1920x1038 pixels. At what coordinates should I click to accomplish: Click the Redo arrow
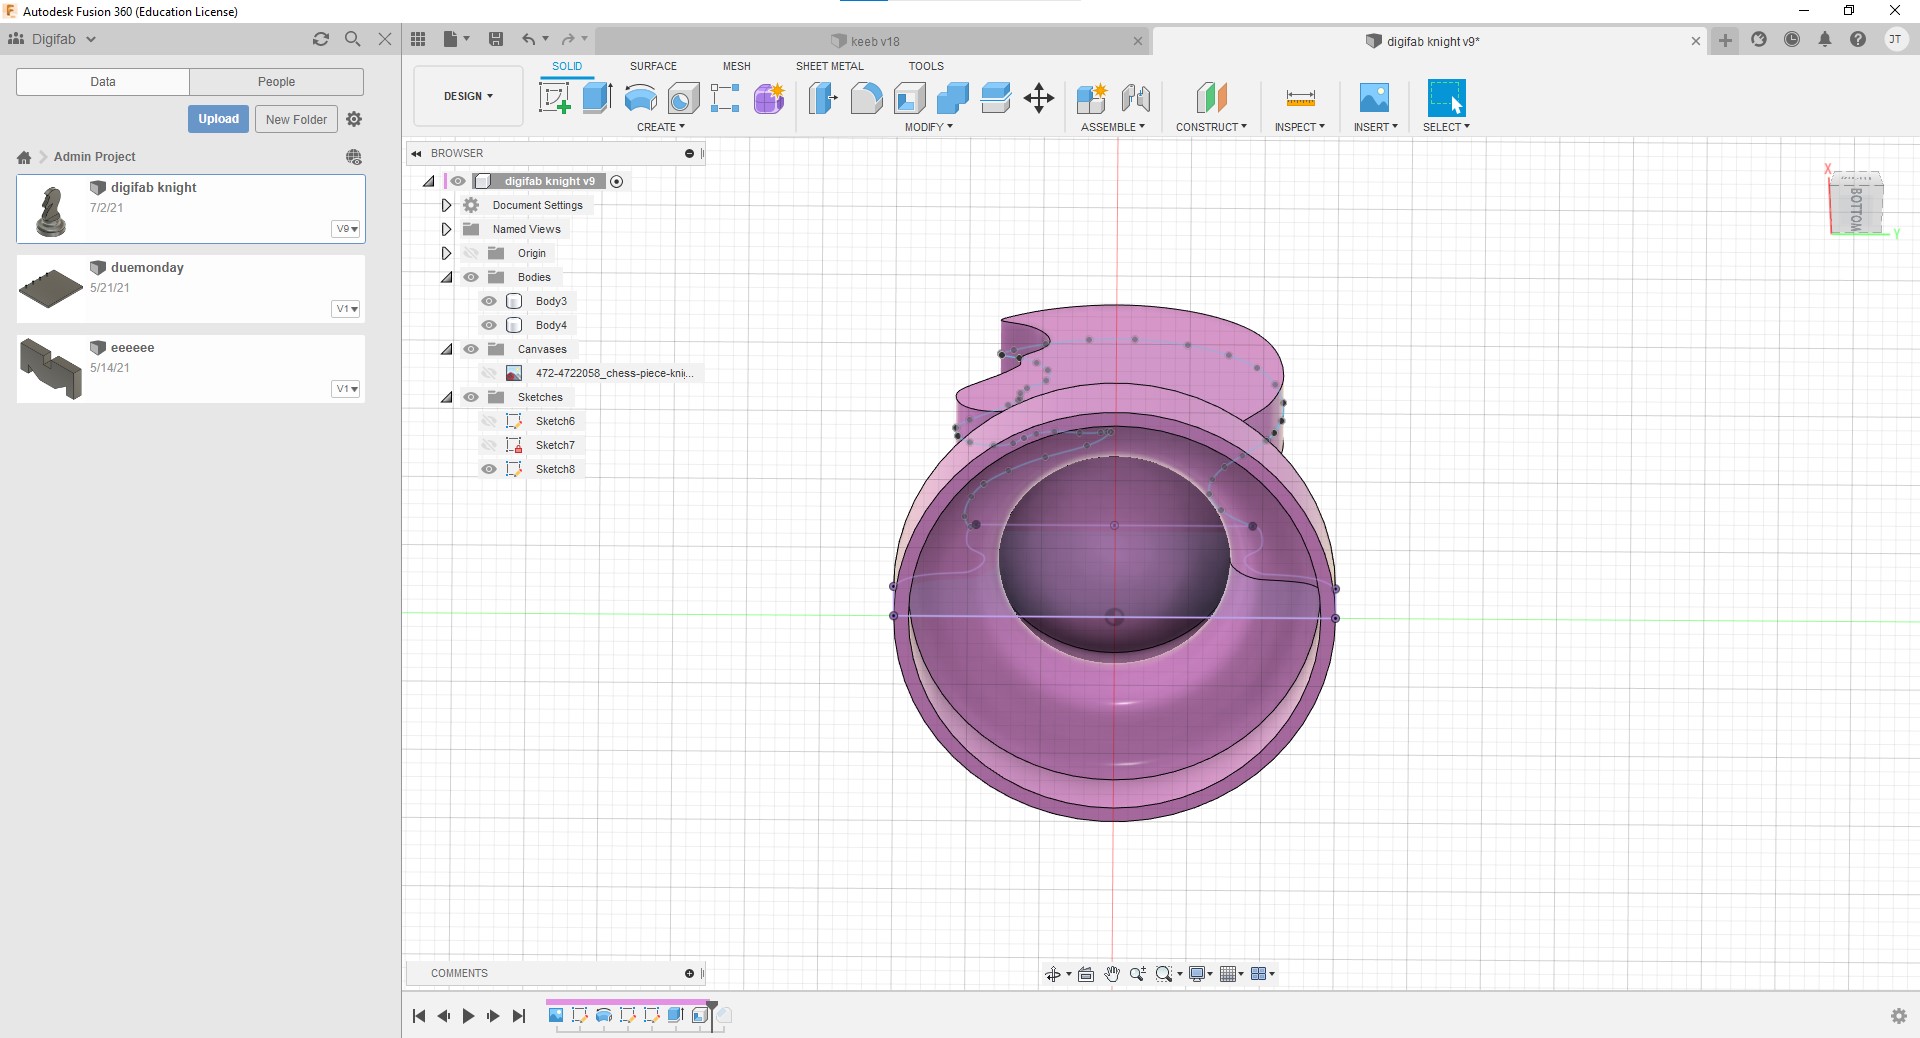(568, 39)
